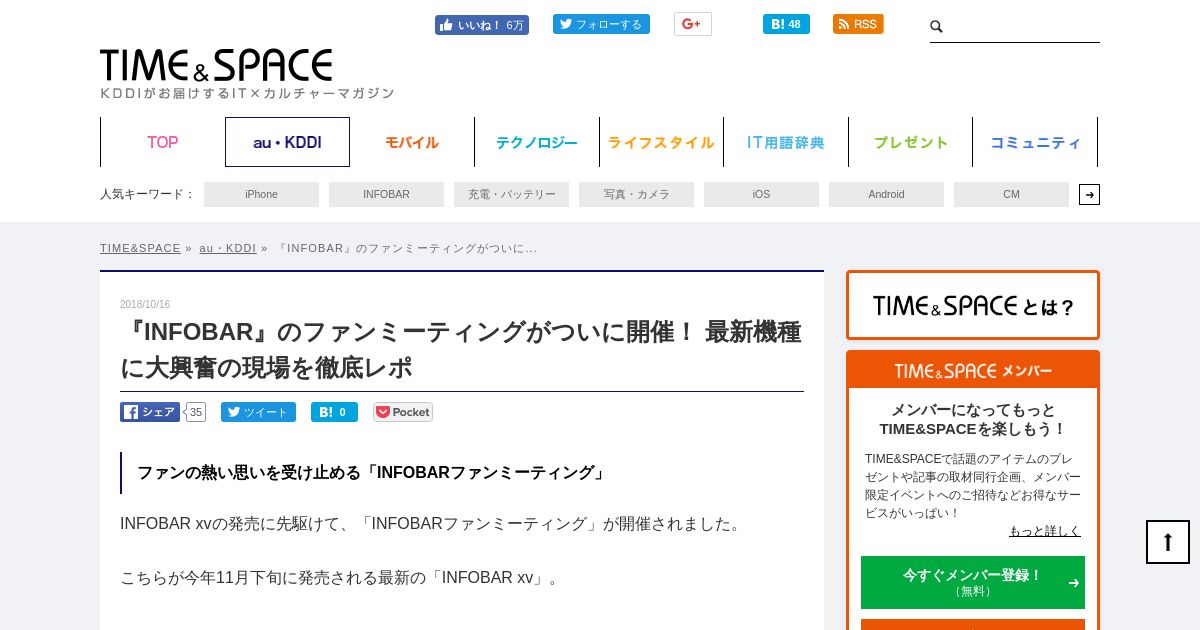Click the 今すぐメンバー登録！ green button
The height and width of the screenshot is (630, 1200).
click(x=973, y=582)
